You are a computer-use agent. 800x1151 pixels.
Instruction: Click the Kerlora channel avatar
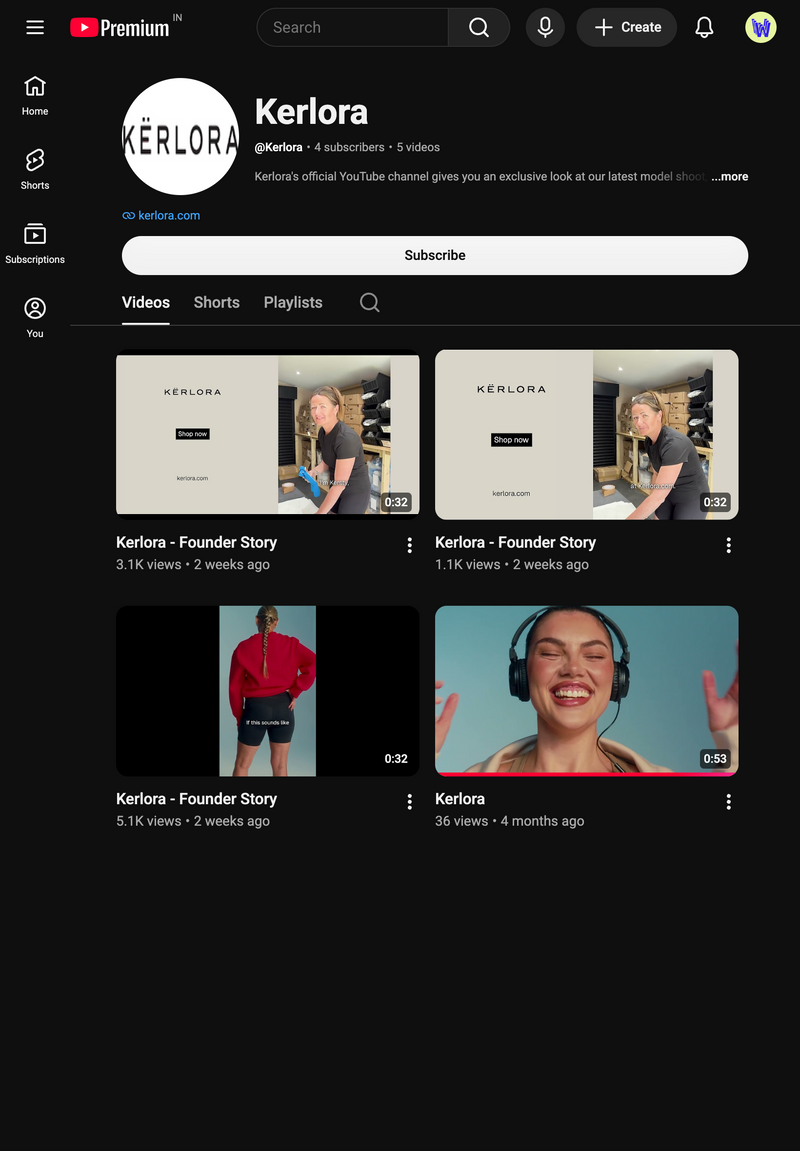181,137
